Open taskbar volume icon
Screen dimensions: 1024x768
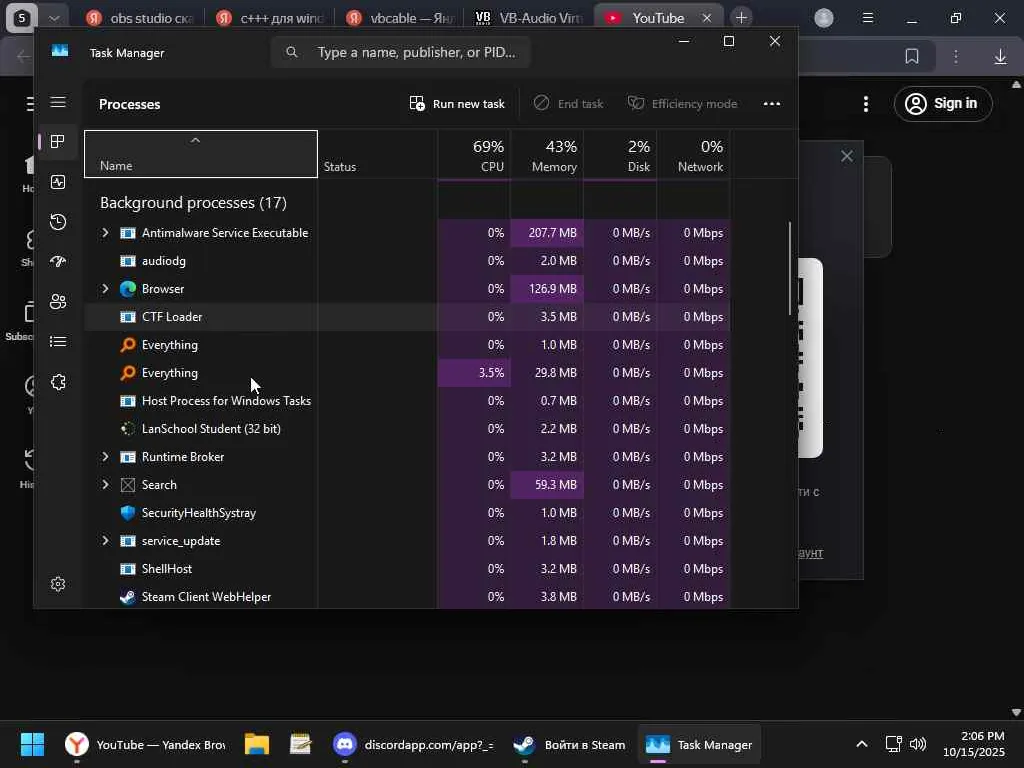[x=918, y=744]
